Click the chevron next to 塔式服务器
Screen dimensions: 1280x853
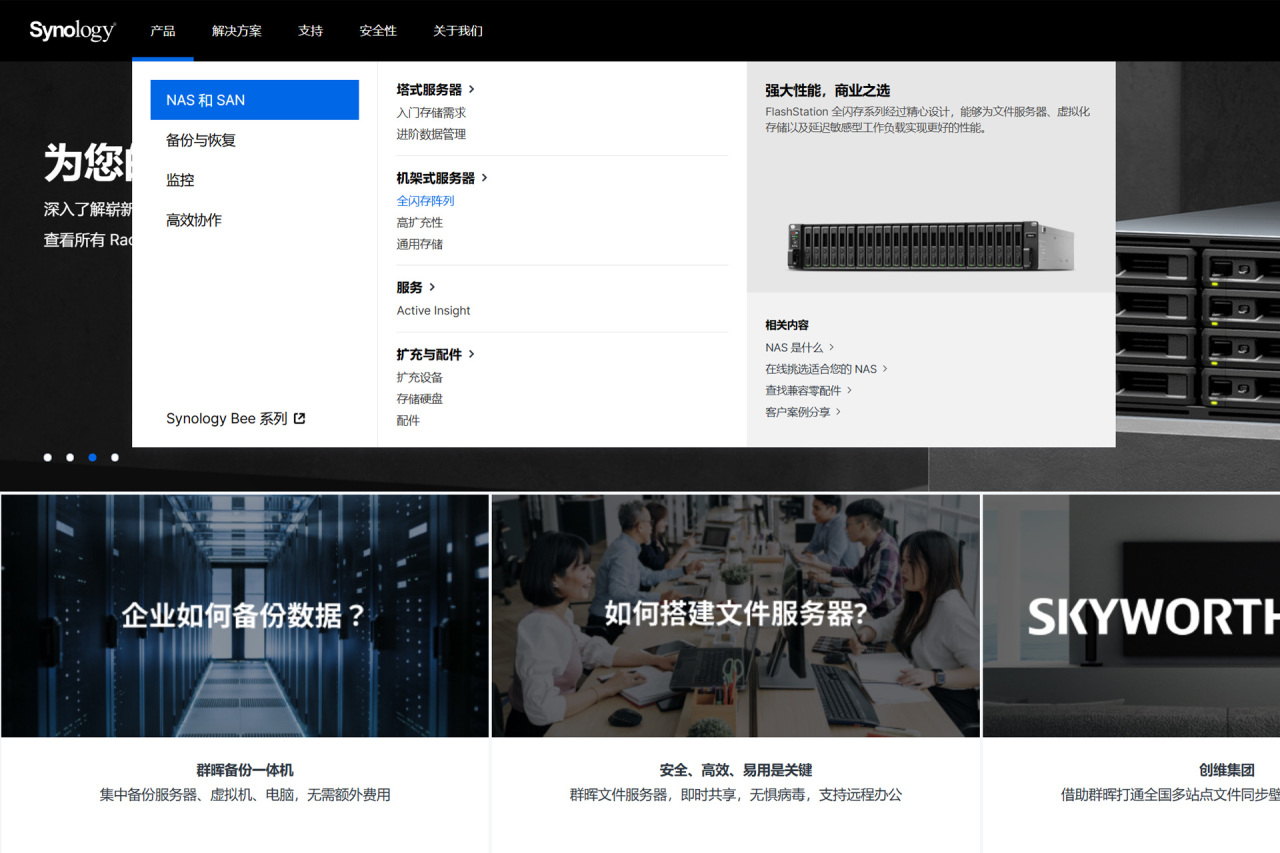click(472, 89)
